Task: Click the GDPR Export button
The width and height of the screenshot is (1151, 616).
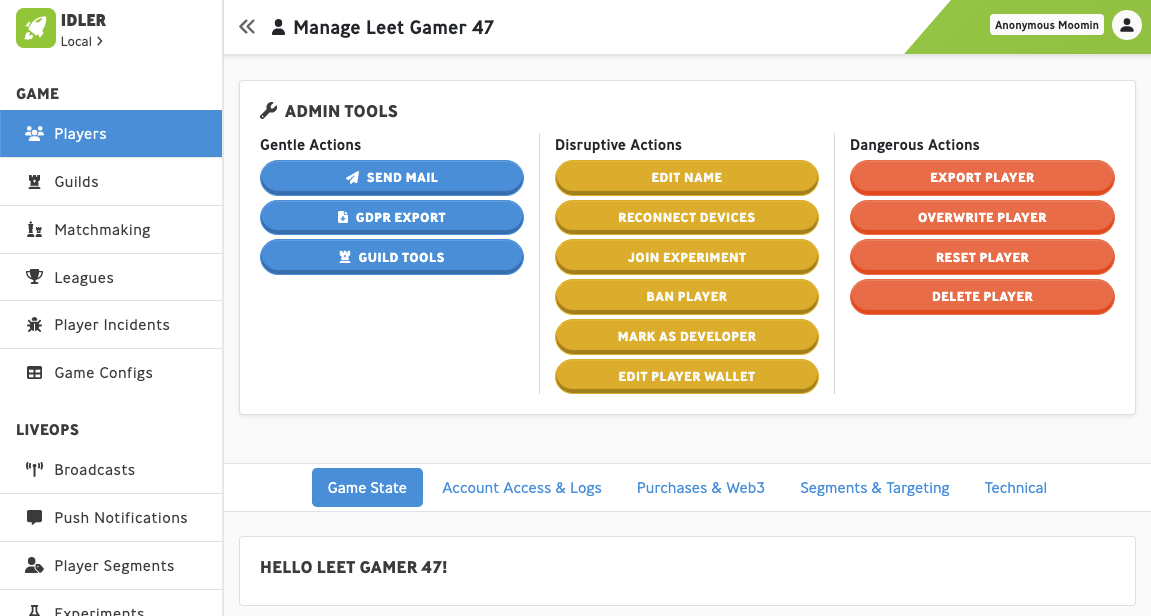Action: click(392, 217)
